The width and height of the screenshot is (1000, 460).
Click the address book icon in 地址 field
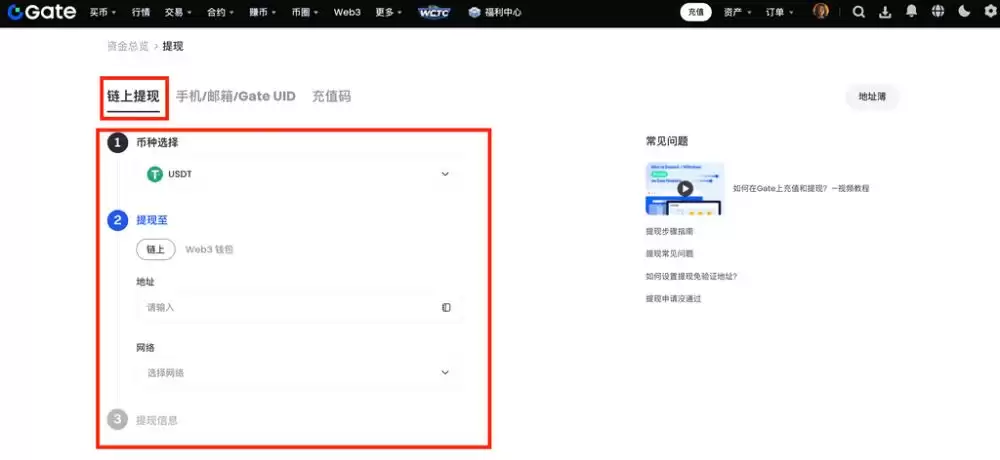pyautogui.click(x=446, y=307)
